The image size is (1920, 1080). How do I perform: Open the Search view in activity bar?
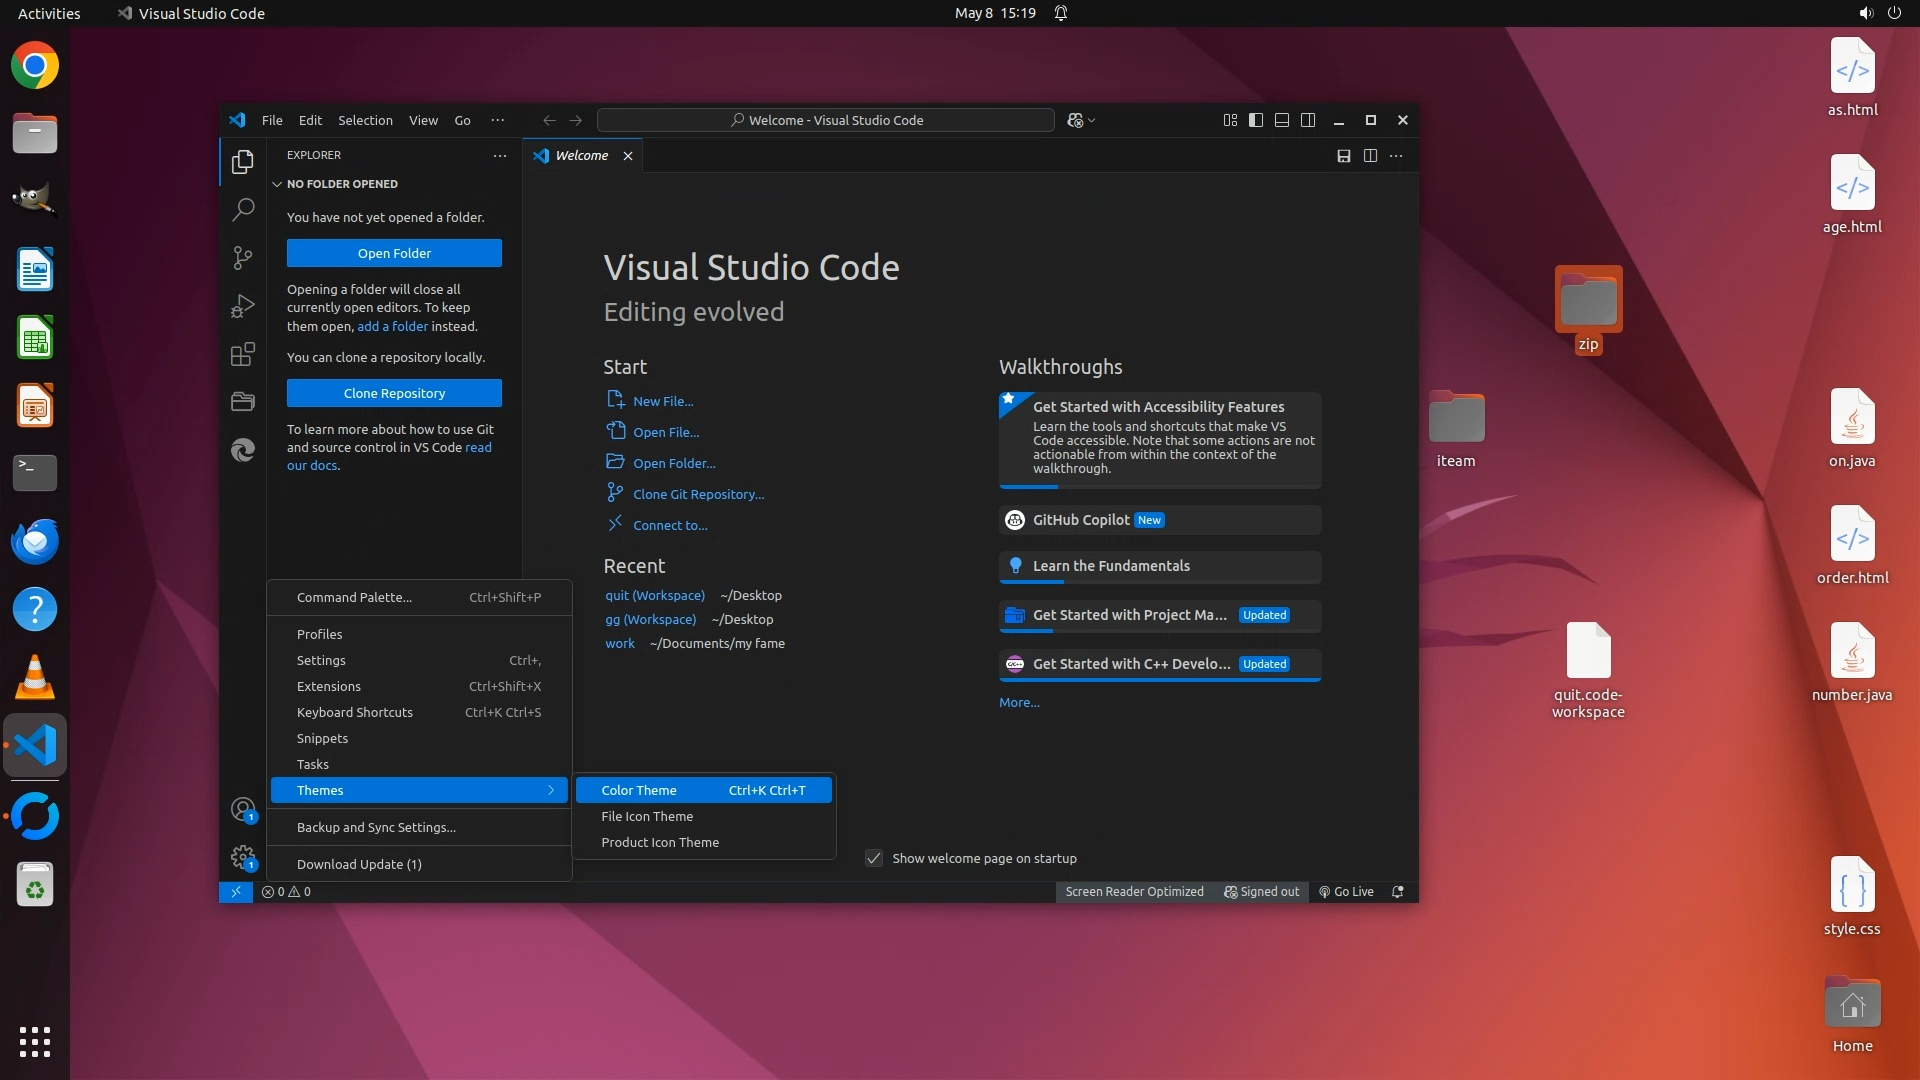click(243, 210)
